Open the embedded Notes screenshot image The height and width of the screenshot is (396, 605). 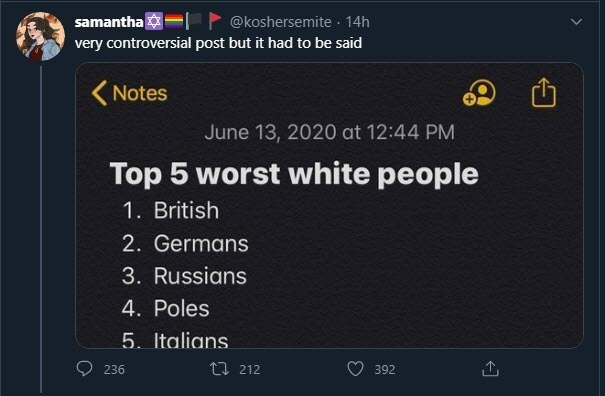coord(329,205)
